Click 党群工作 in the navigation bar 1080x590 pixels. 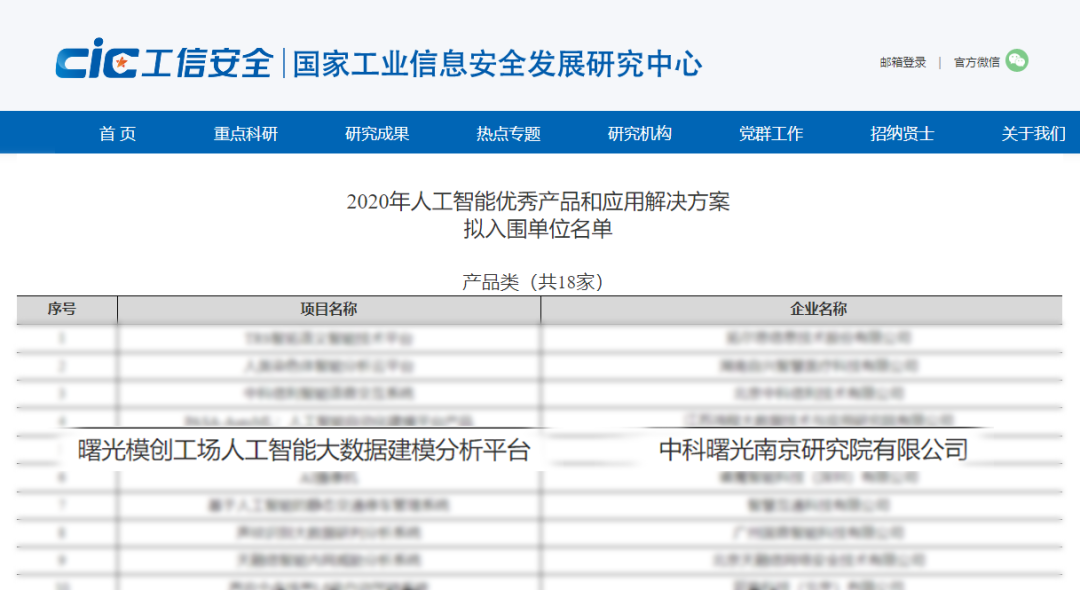tap(770, 134)
